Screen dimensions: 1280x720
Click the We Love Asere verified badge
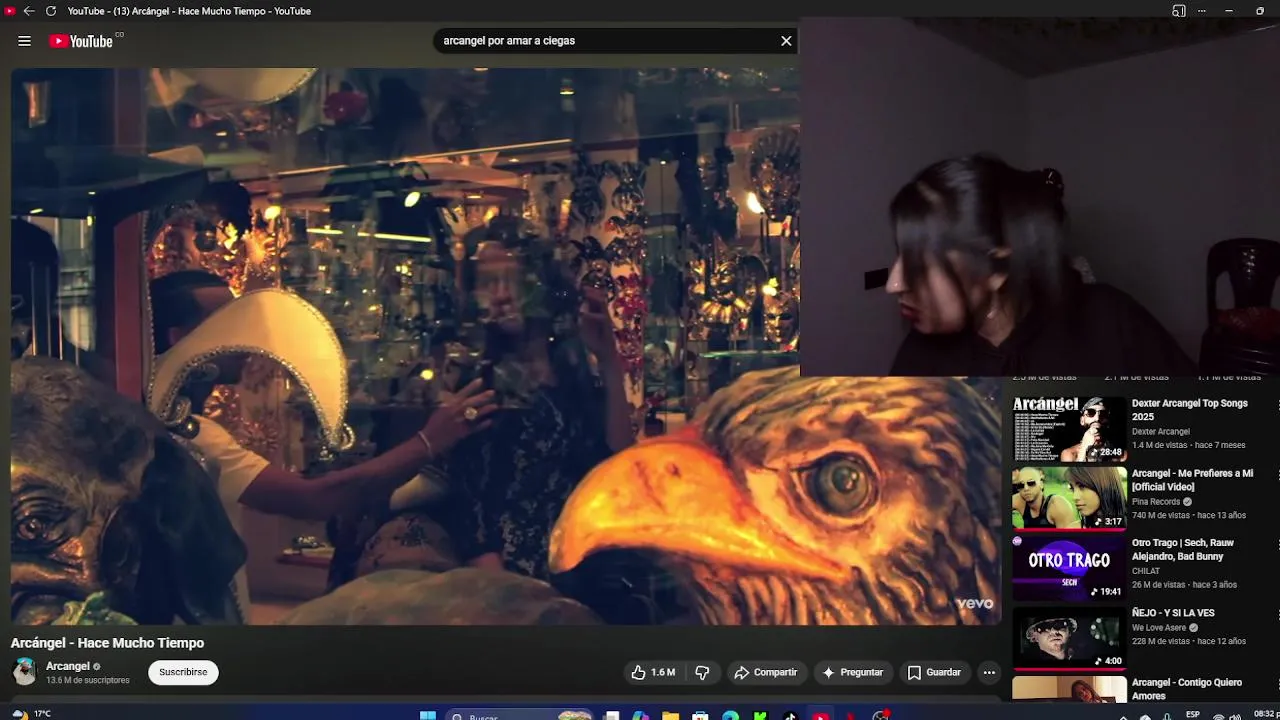[1193, 628]
